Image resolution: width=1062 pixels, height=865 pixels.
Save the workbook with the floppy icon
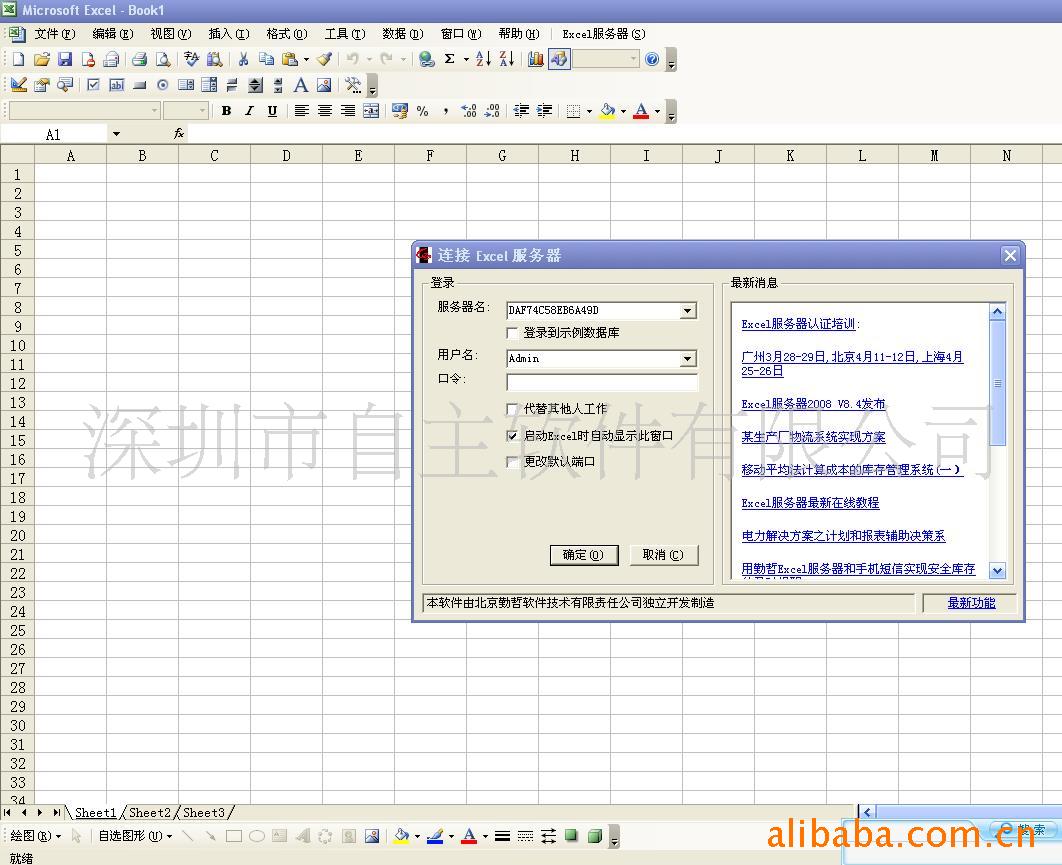(65, 60)
